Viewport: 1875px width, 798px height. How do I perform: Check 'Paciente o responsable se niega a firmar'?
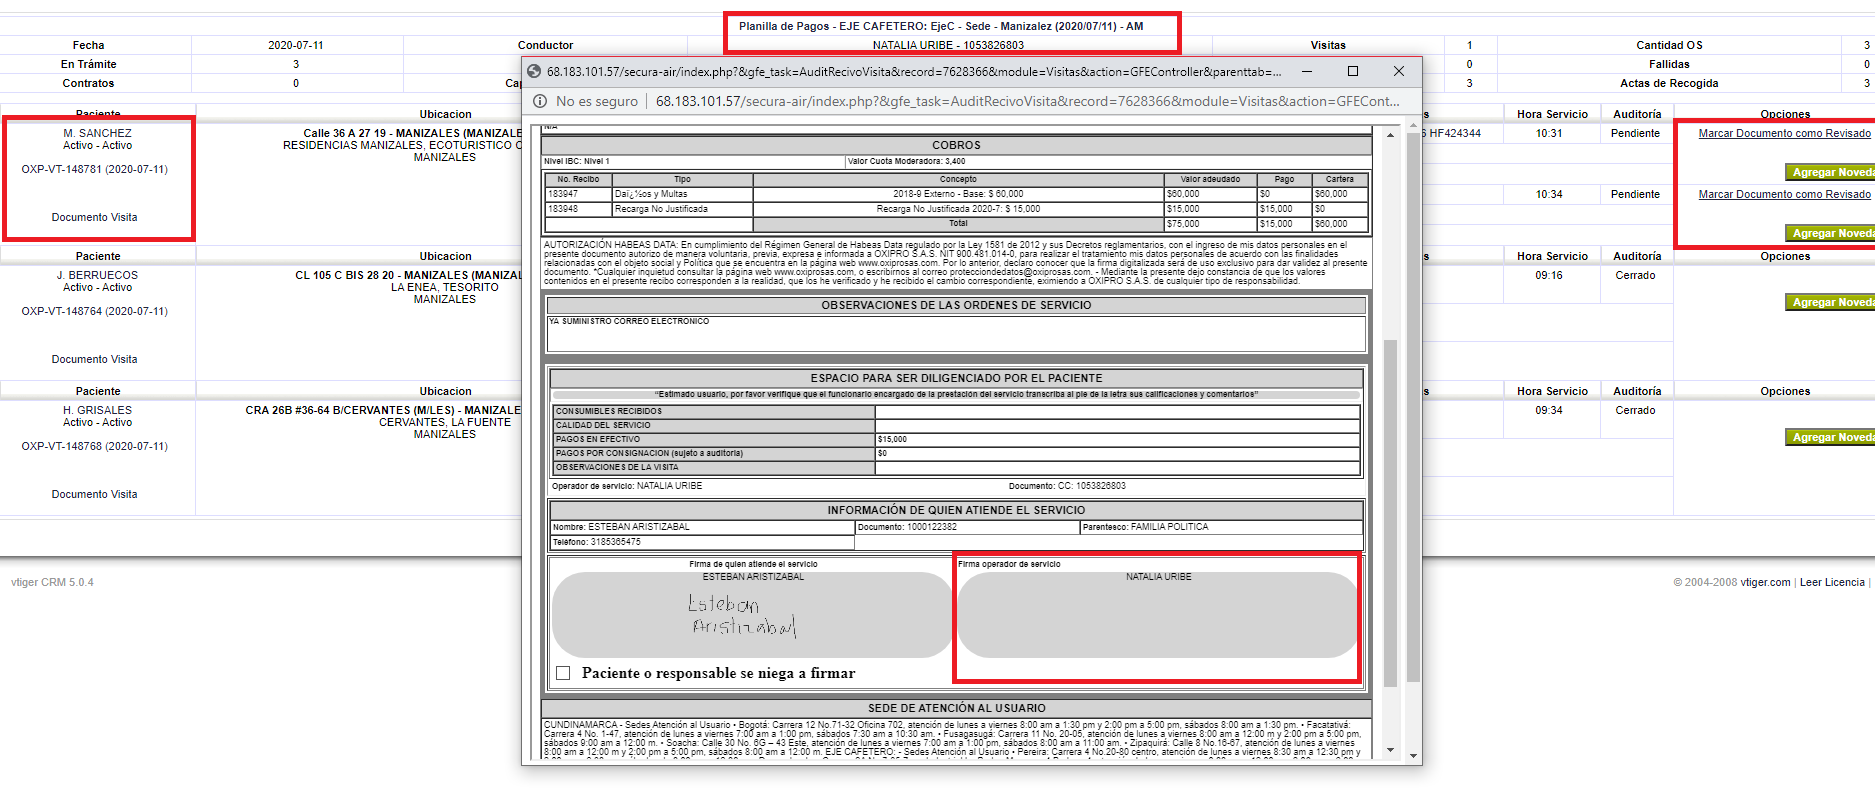coord(563,673)
